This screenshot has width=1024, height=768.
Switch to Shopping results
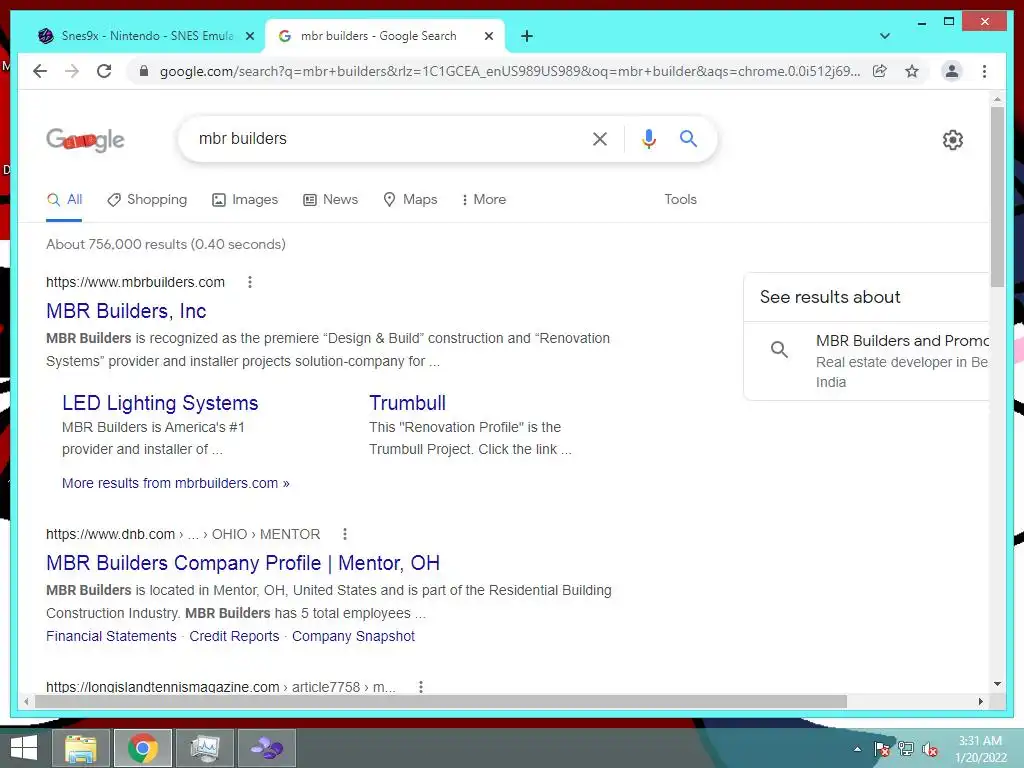147,199
